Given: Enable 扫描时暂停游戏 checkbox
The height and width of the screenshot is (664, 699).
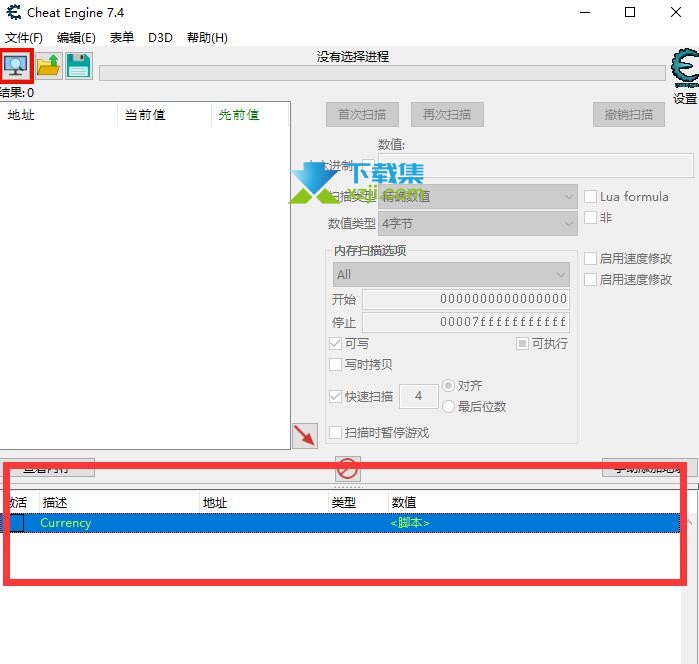Looking at the screenshot, I should pyautogui.click(x=335, y=433).
